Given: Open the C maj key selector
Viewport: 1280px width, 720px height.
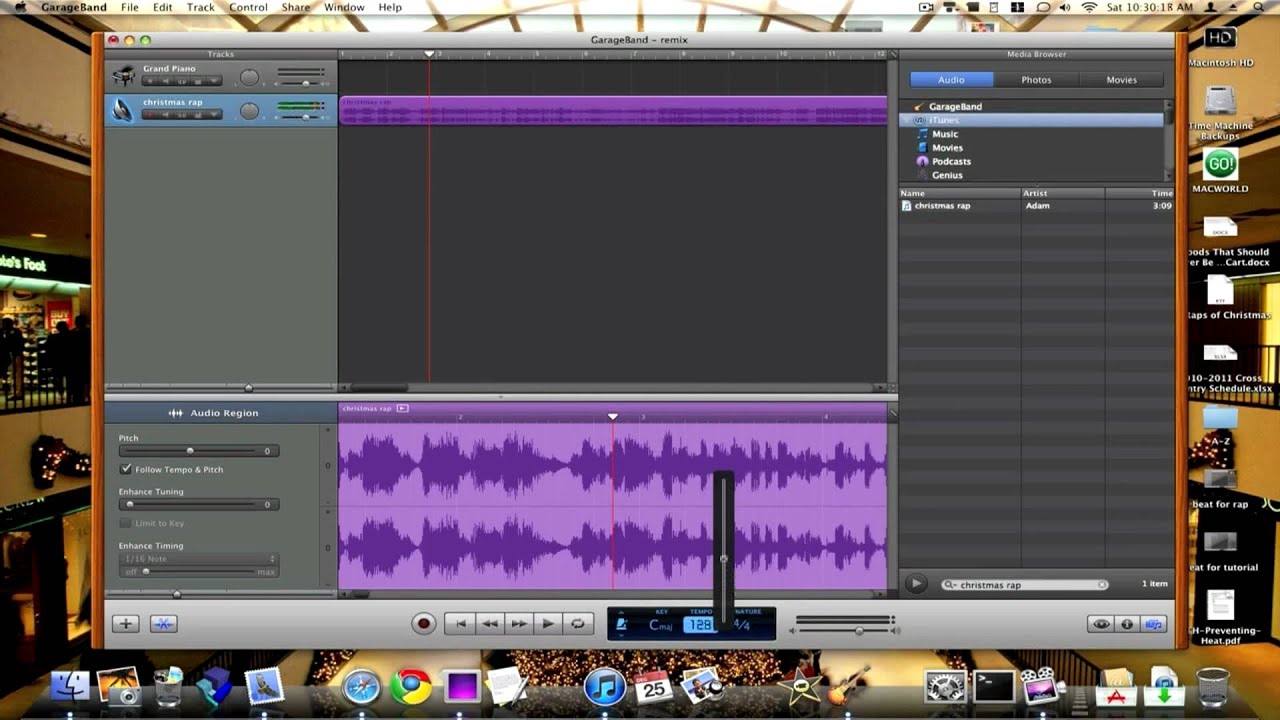Looking at the screenshot, I should click(661, 625).
